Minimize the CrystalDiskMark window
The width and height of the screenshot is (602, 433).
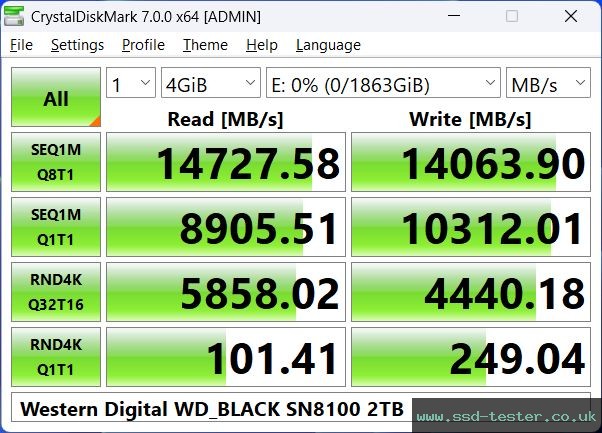(454, 16)
